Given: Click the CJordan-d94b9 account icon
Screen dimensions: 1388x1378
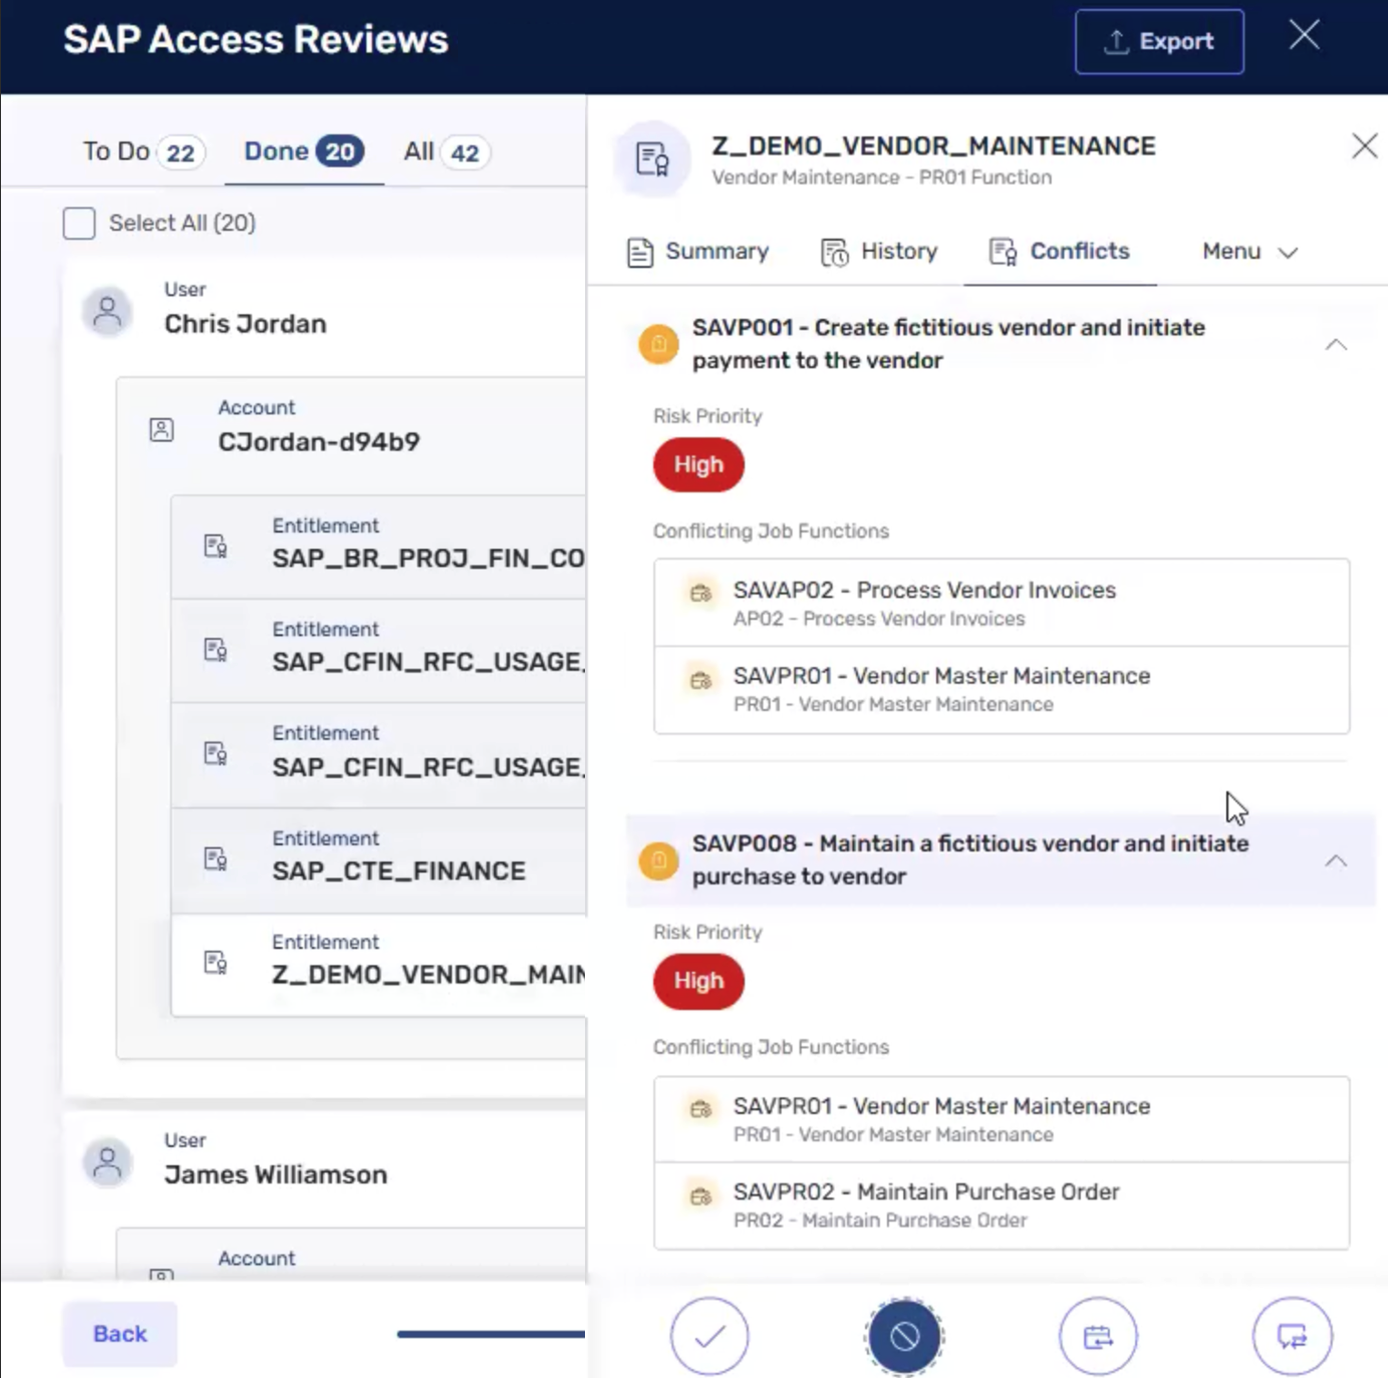Looking at the screenshot, I should point(161,430).
